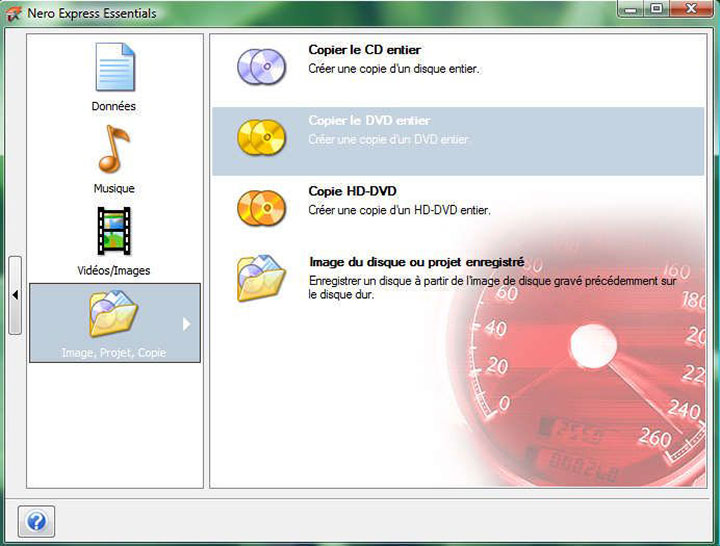This screenshot has width=720, height=546.
Task: Click 'Créer une copie d'un DVD entier' description
Action: [x=388, y=140]
